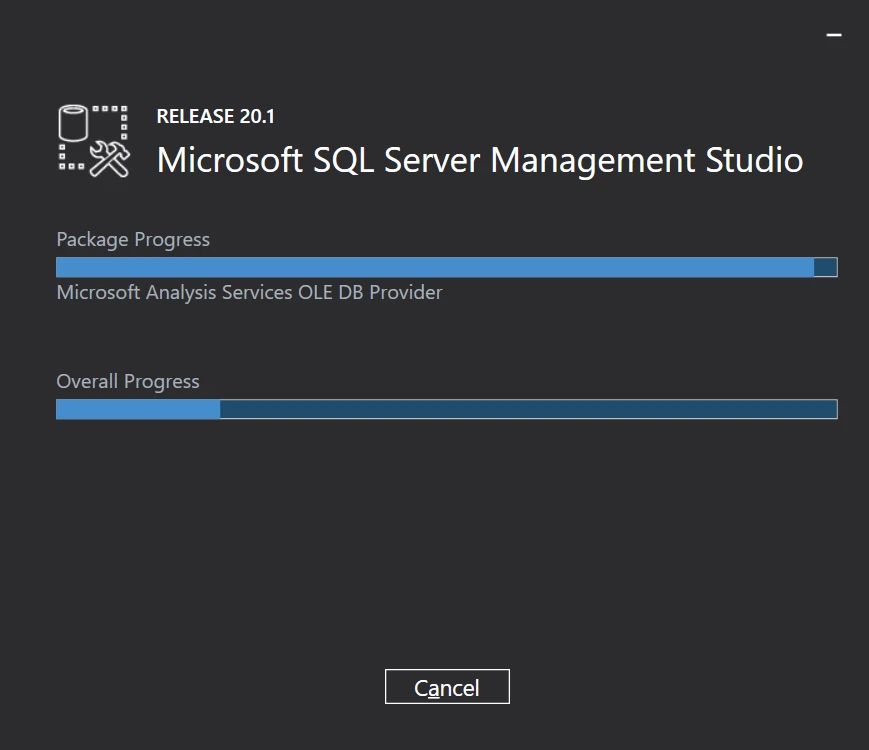Click the filled part of Overall Progress bar
869x750 pixels.
(138, 409)
